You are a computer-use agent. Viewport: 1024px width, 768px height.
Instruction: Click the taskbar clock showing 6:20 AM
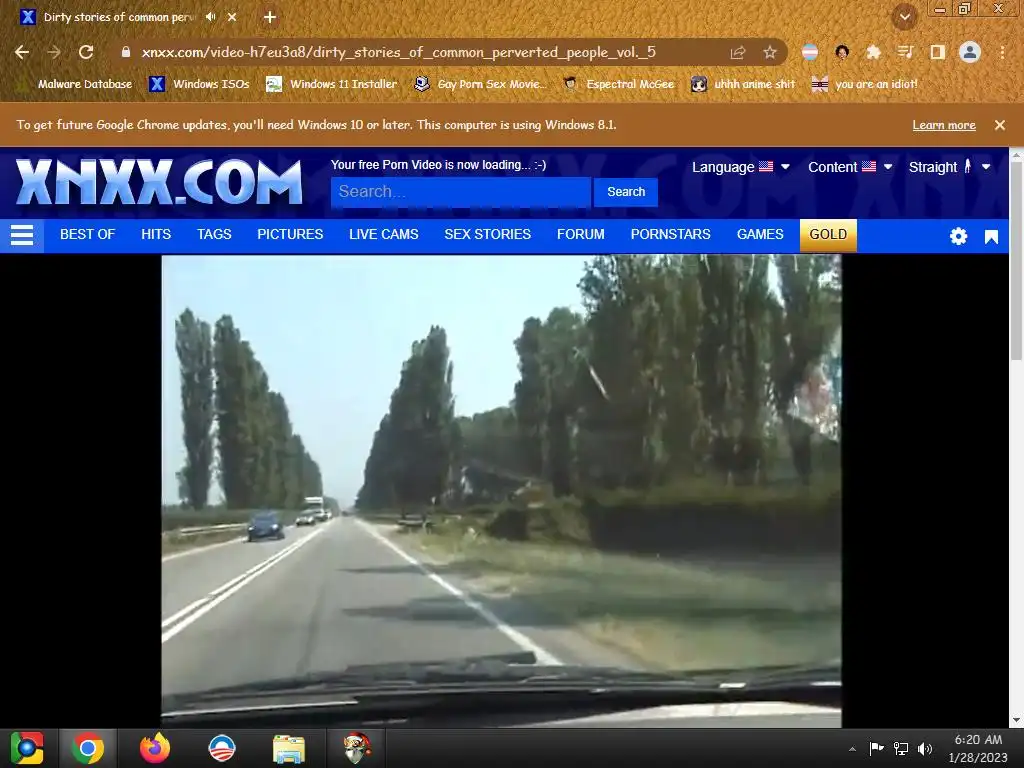(978, 748)
